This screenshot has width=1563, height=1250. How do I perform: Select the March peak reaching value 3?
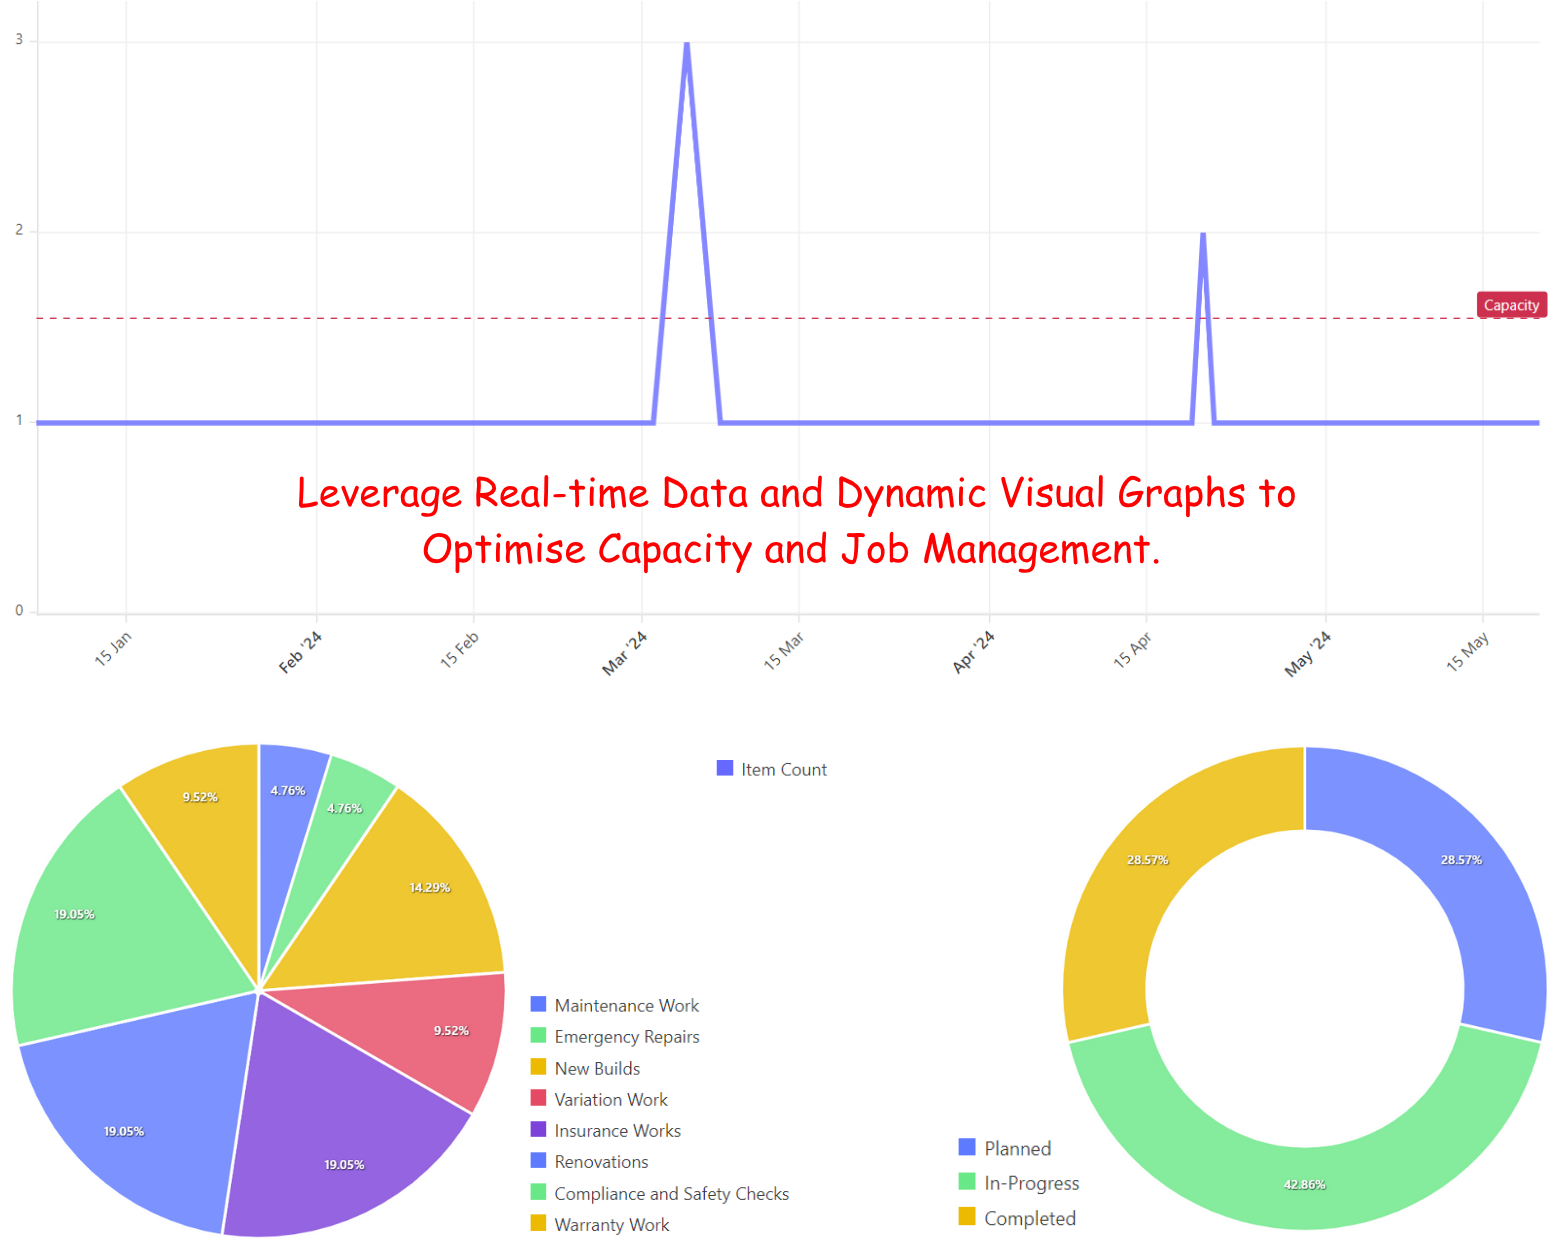[687, 44]
